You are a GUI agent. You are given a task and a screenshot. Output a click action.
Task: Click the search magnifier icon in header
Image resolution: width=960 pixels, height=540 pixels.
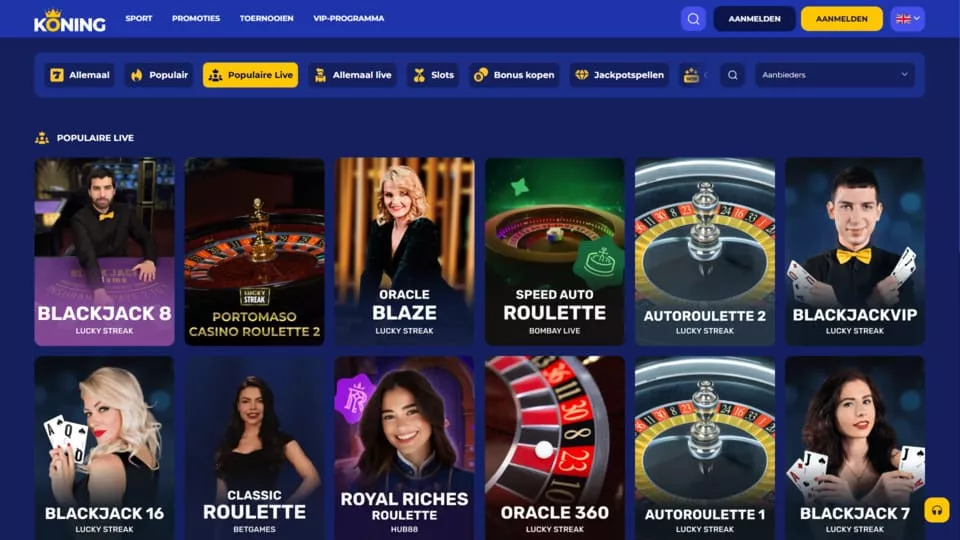pyautogui.click(x=693, y=19)
